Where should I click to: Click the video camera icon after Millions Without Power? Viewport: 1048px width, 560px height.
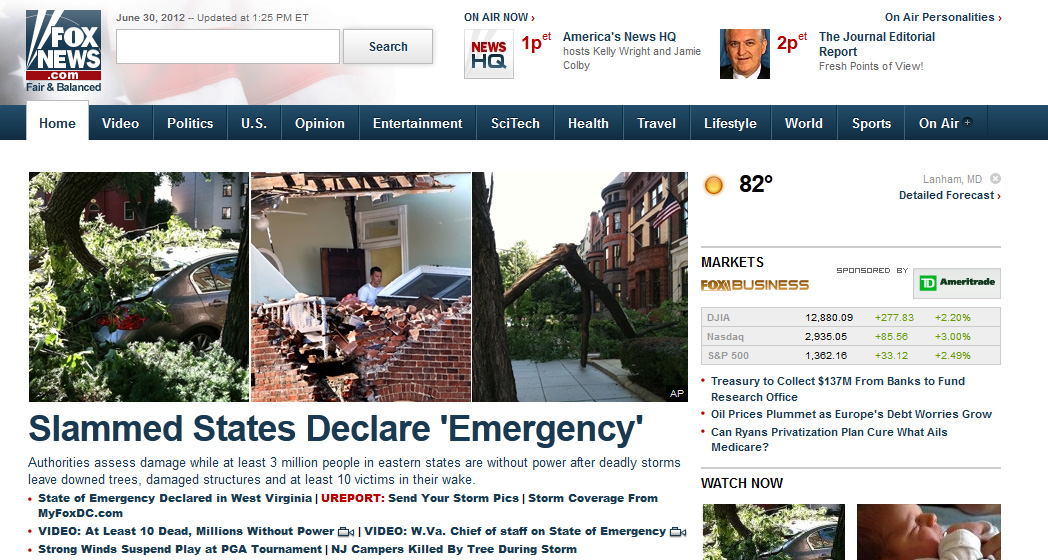click(346, 532)
